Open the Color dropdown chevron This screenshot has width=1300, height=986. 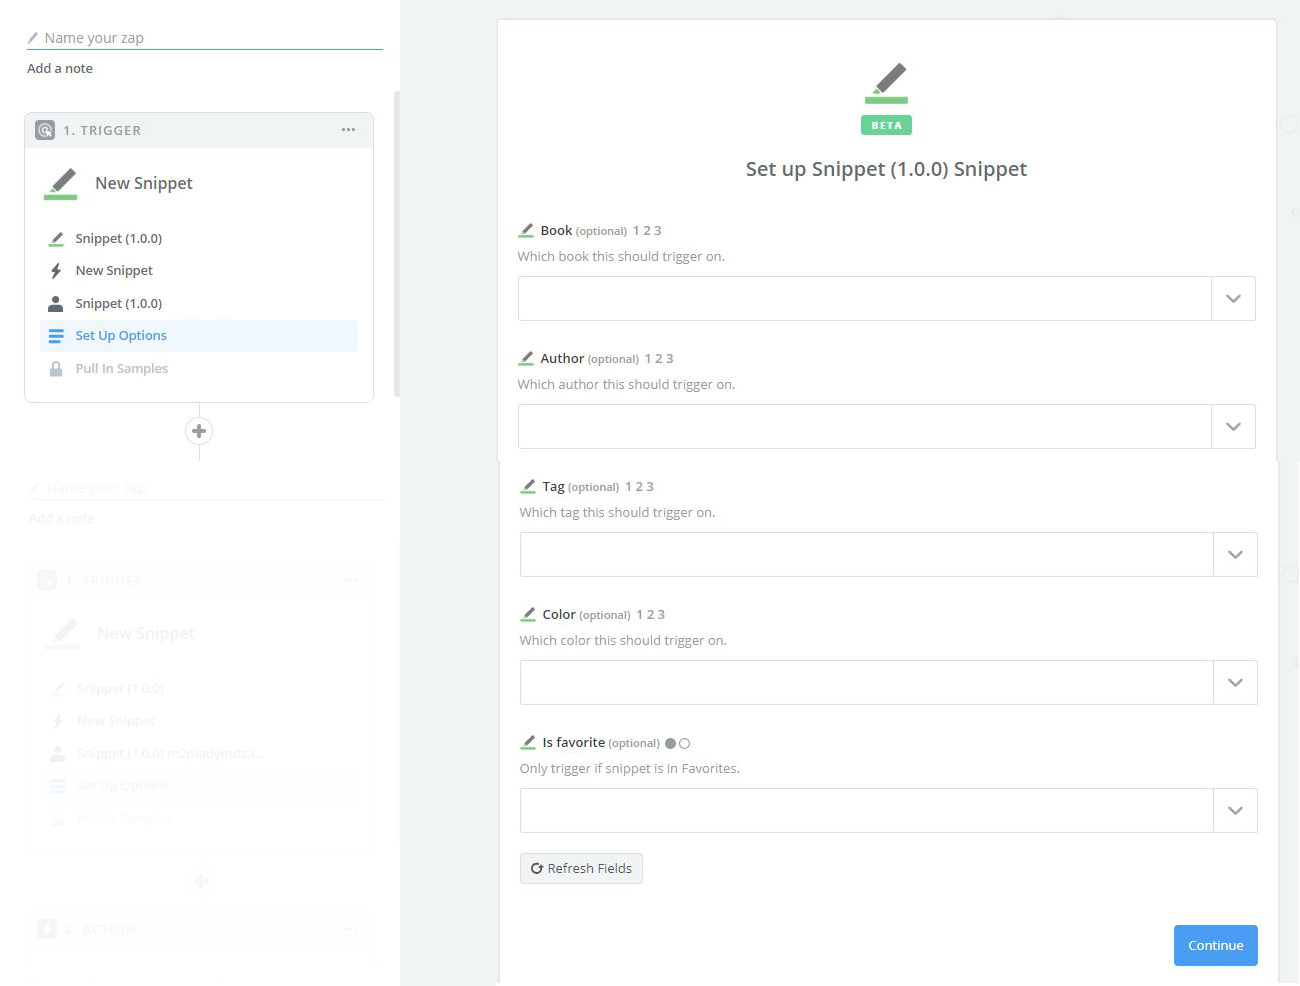1235,683
